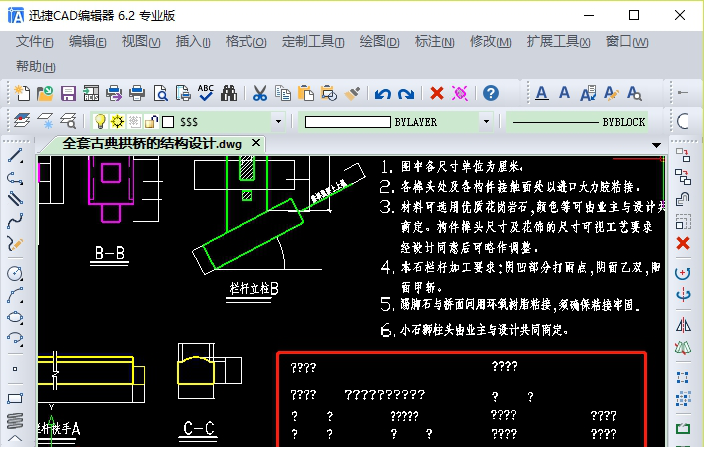This screenshot has width=704, height=464.
Task: Open the document tab list arrow
Action: (x=656, y=145)
